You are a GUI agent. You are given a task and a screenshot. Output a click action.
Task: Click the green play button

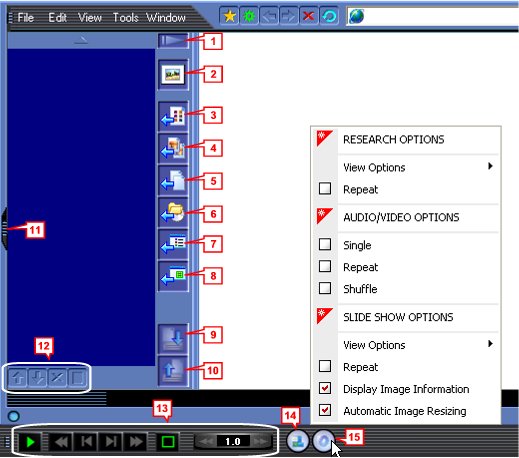point(30,442)
